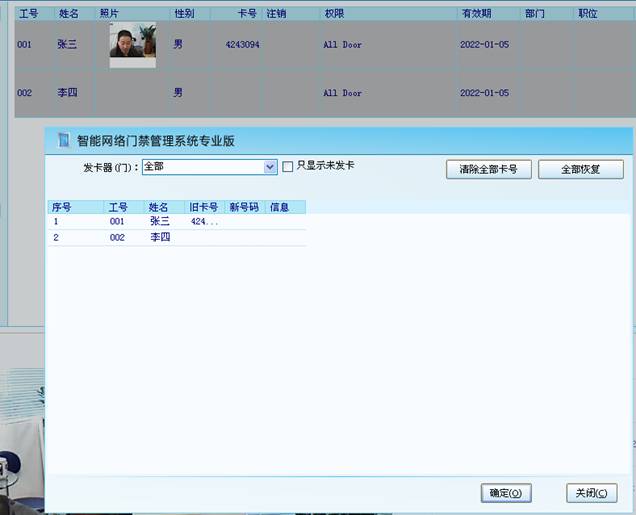Click 001 cell in dialog list

pos(117,221)
